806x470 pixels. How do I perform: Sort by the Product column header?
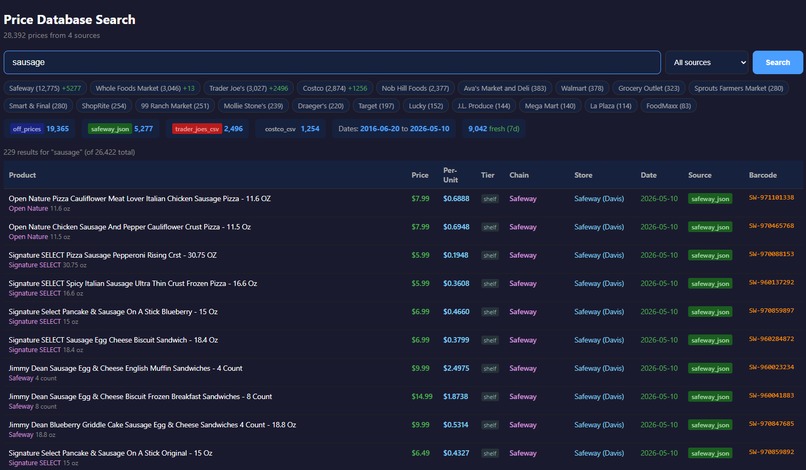(x=22, y=175)
